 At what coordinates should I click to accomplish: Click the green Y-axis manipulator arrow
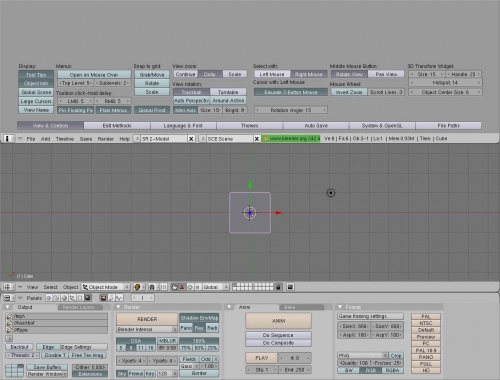[250, 185]
